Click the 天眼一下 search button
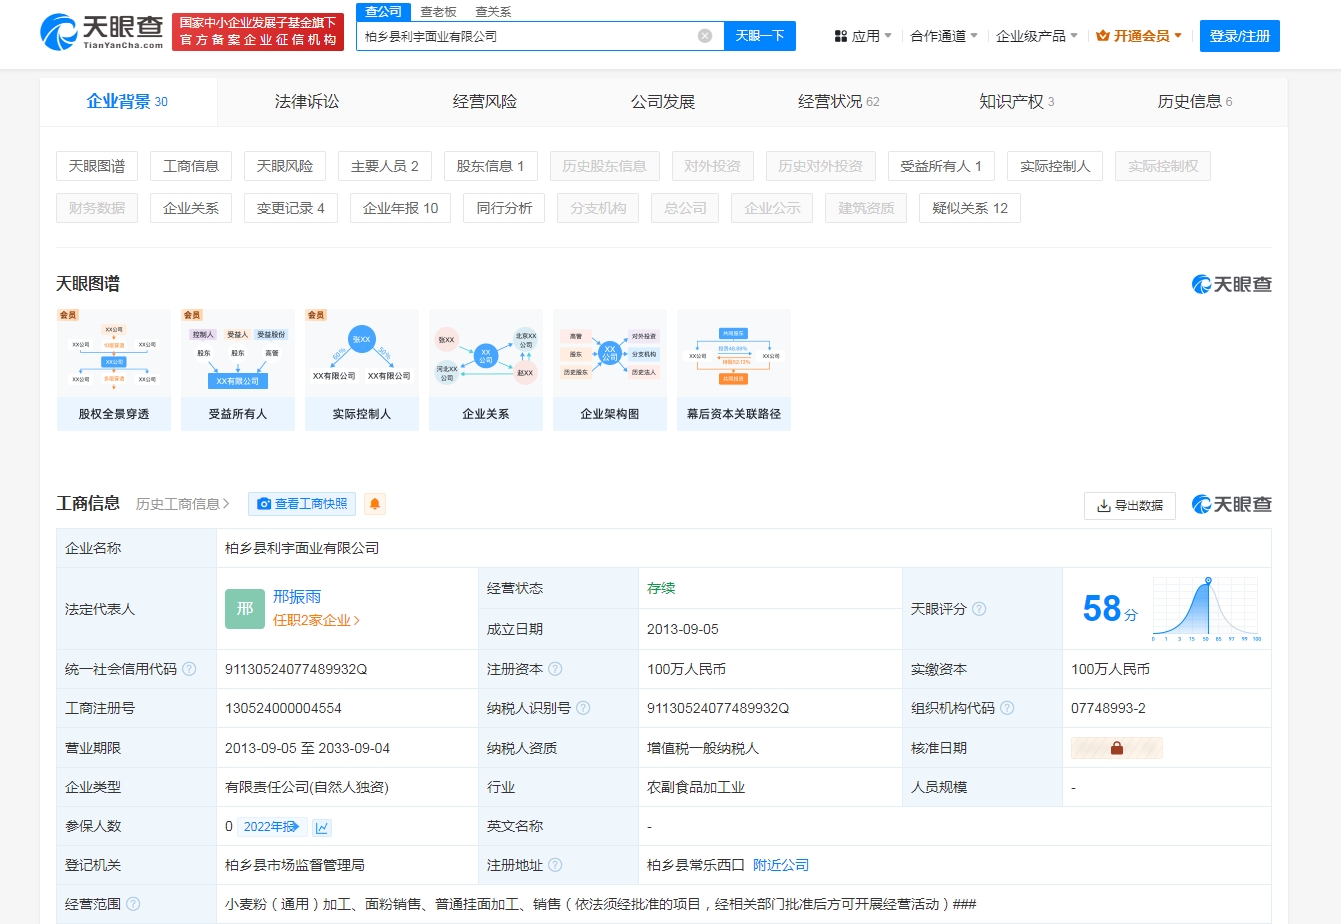Image resolution: width=1341 pixels, height=924 pixels. tap(760, 36)
